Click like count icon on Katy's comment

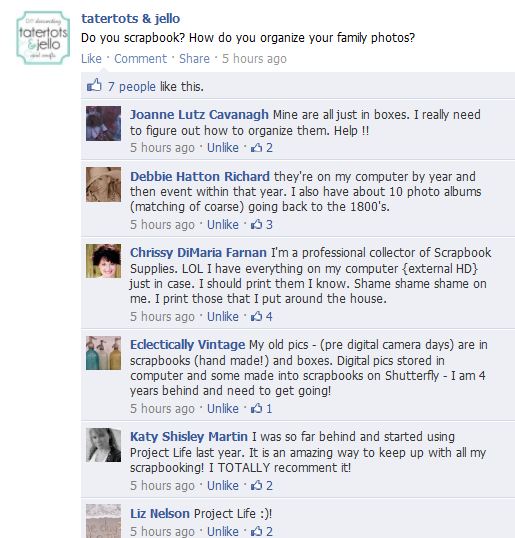click(257, 486)
